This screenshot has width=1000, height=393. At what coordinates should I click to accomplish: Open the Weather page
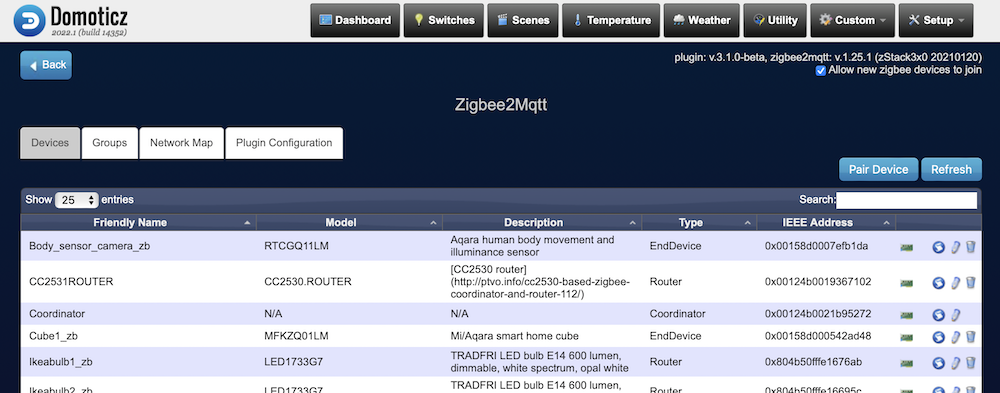702,20
